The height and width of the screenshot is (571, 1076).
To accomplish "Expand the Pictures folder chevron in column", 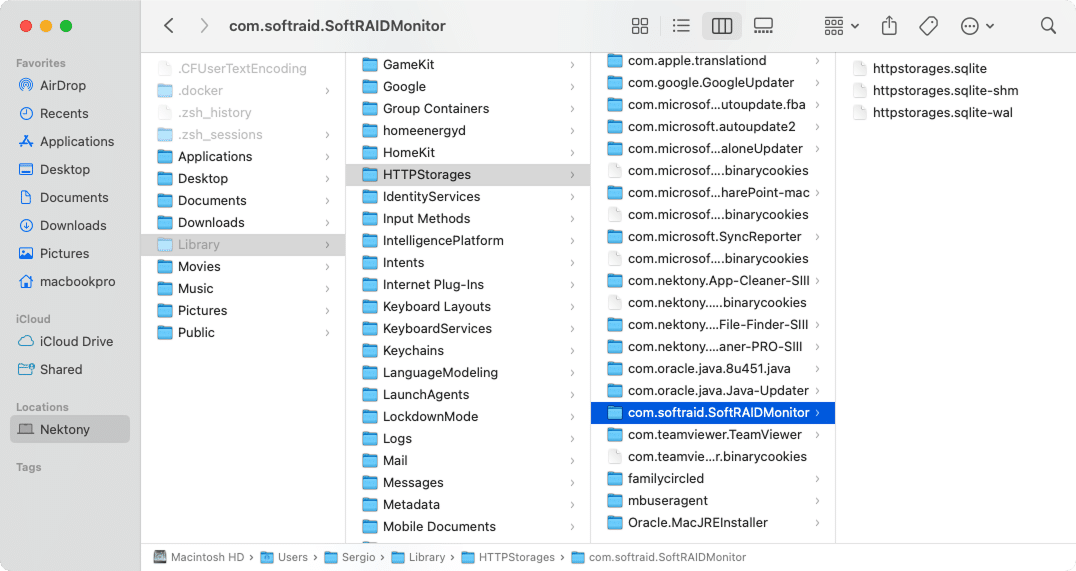I will (x=327, y=311).
